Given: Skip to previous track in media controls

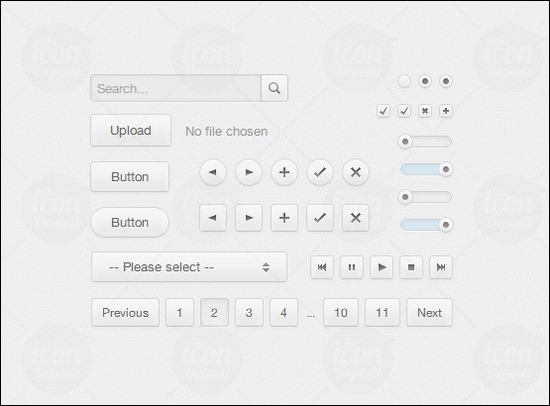Looking at the screenshot, I should 322,267.
